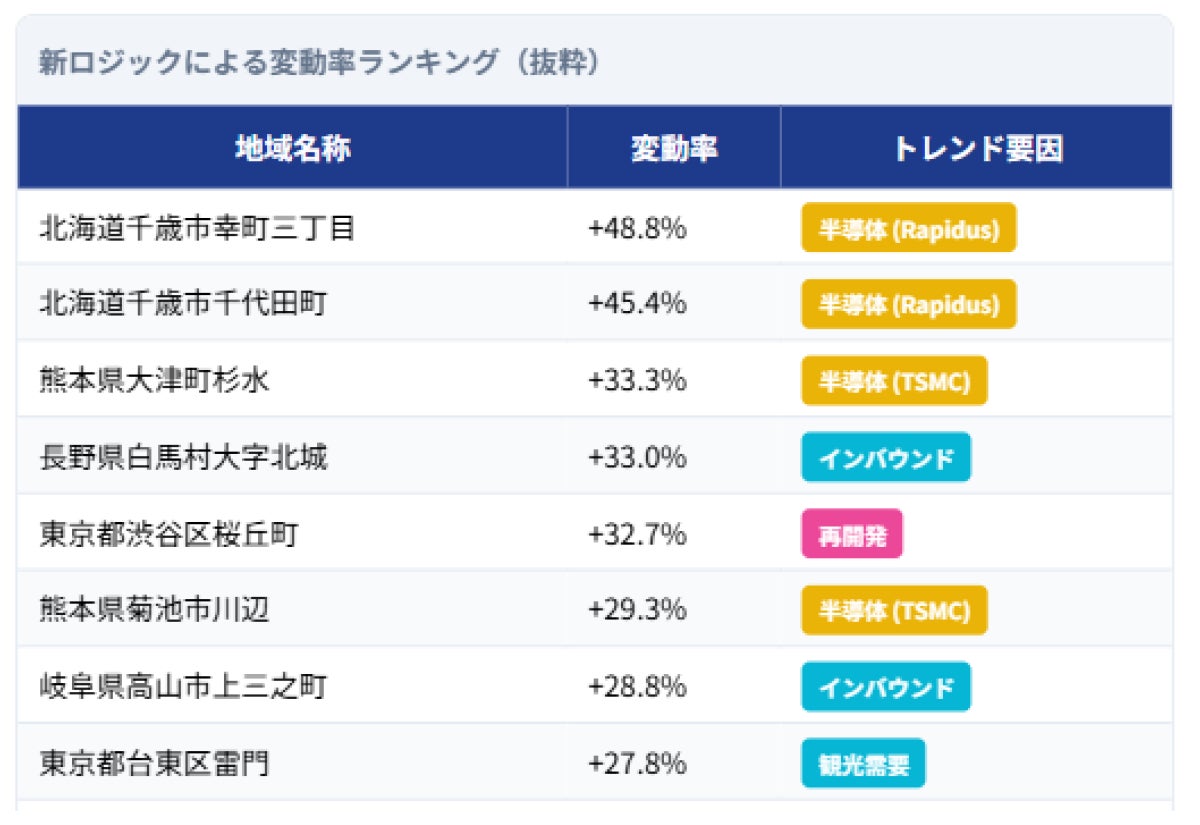The image size is (1200, 825).
Task: Select 東京都台東区雷門 row name
Action: coord(154,764)
